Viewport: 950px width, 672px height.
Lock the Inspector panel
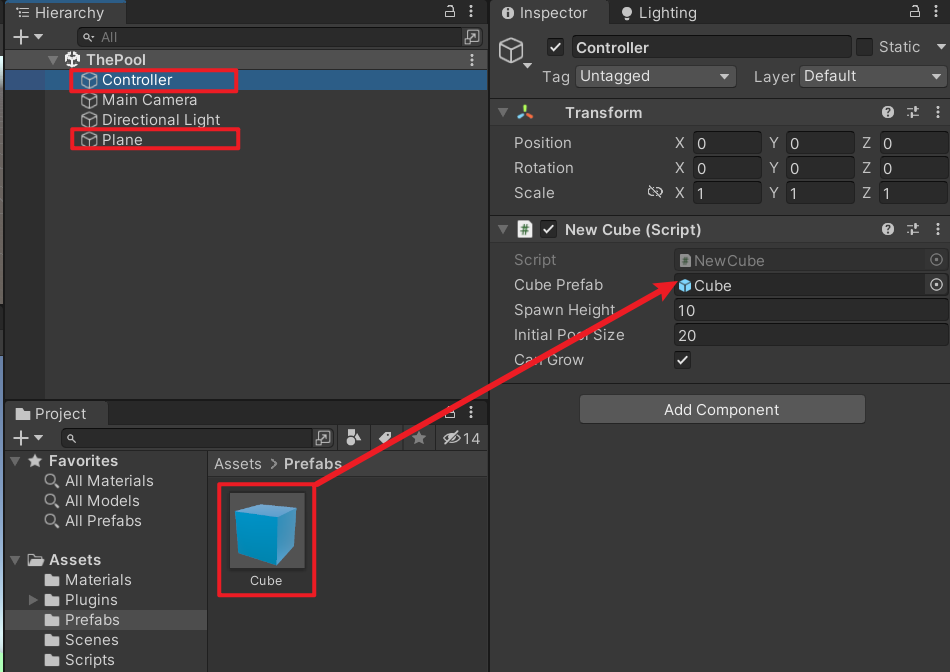point(915,11)
